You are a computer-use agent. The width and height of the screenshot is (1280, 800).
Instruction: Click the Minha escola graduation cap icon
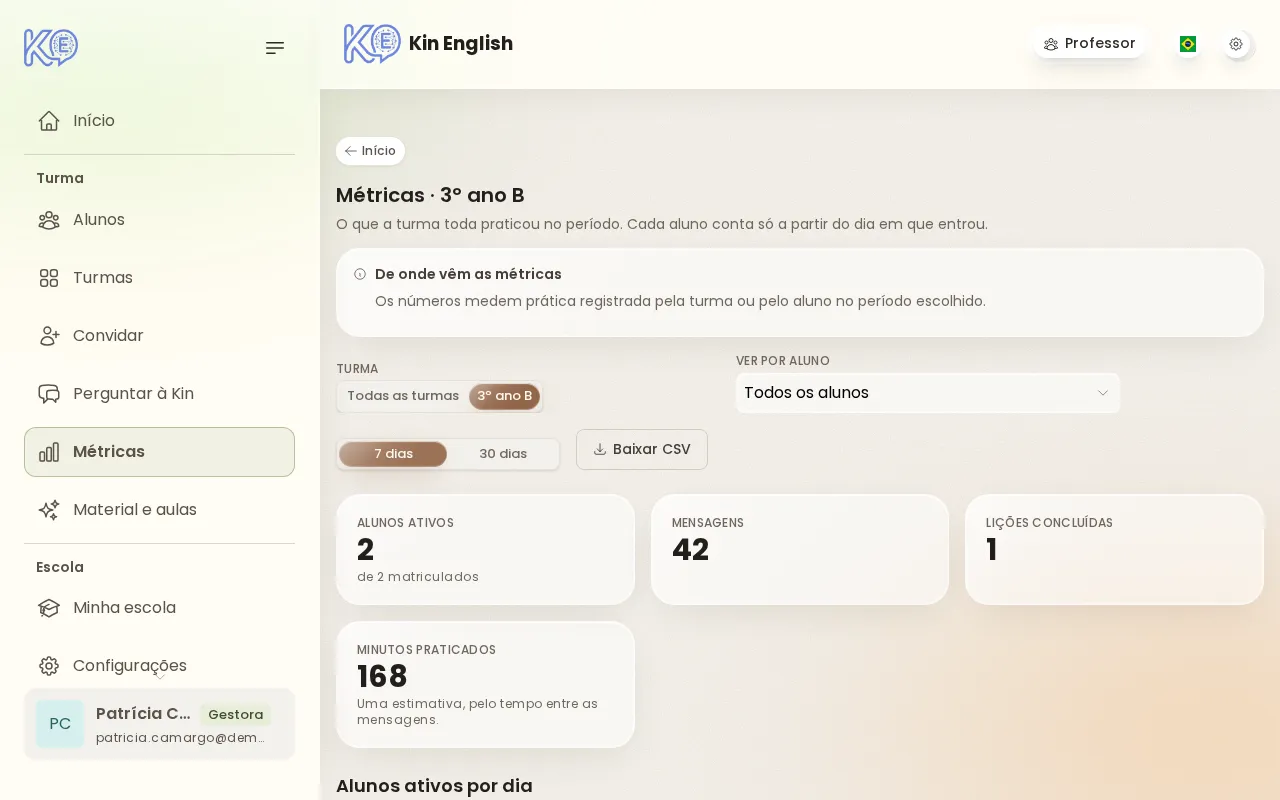point(49,608)
